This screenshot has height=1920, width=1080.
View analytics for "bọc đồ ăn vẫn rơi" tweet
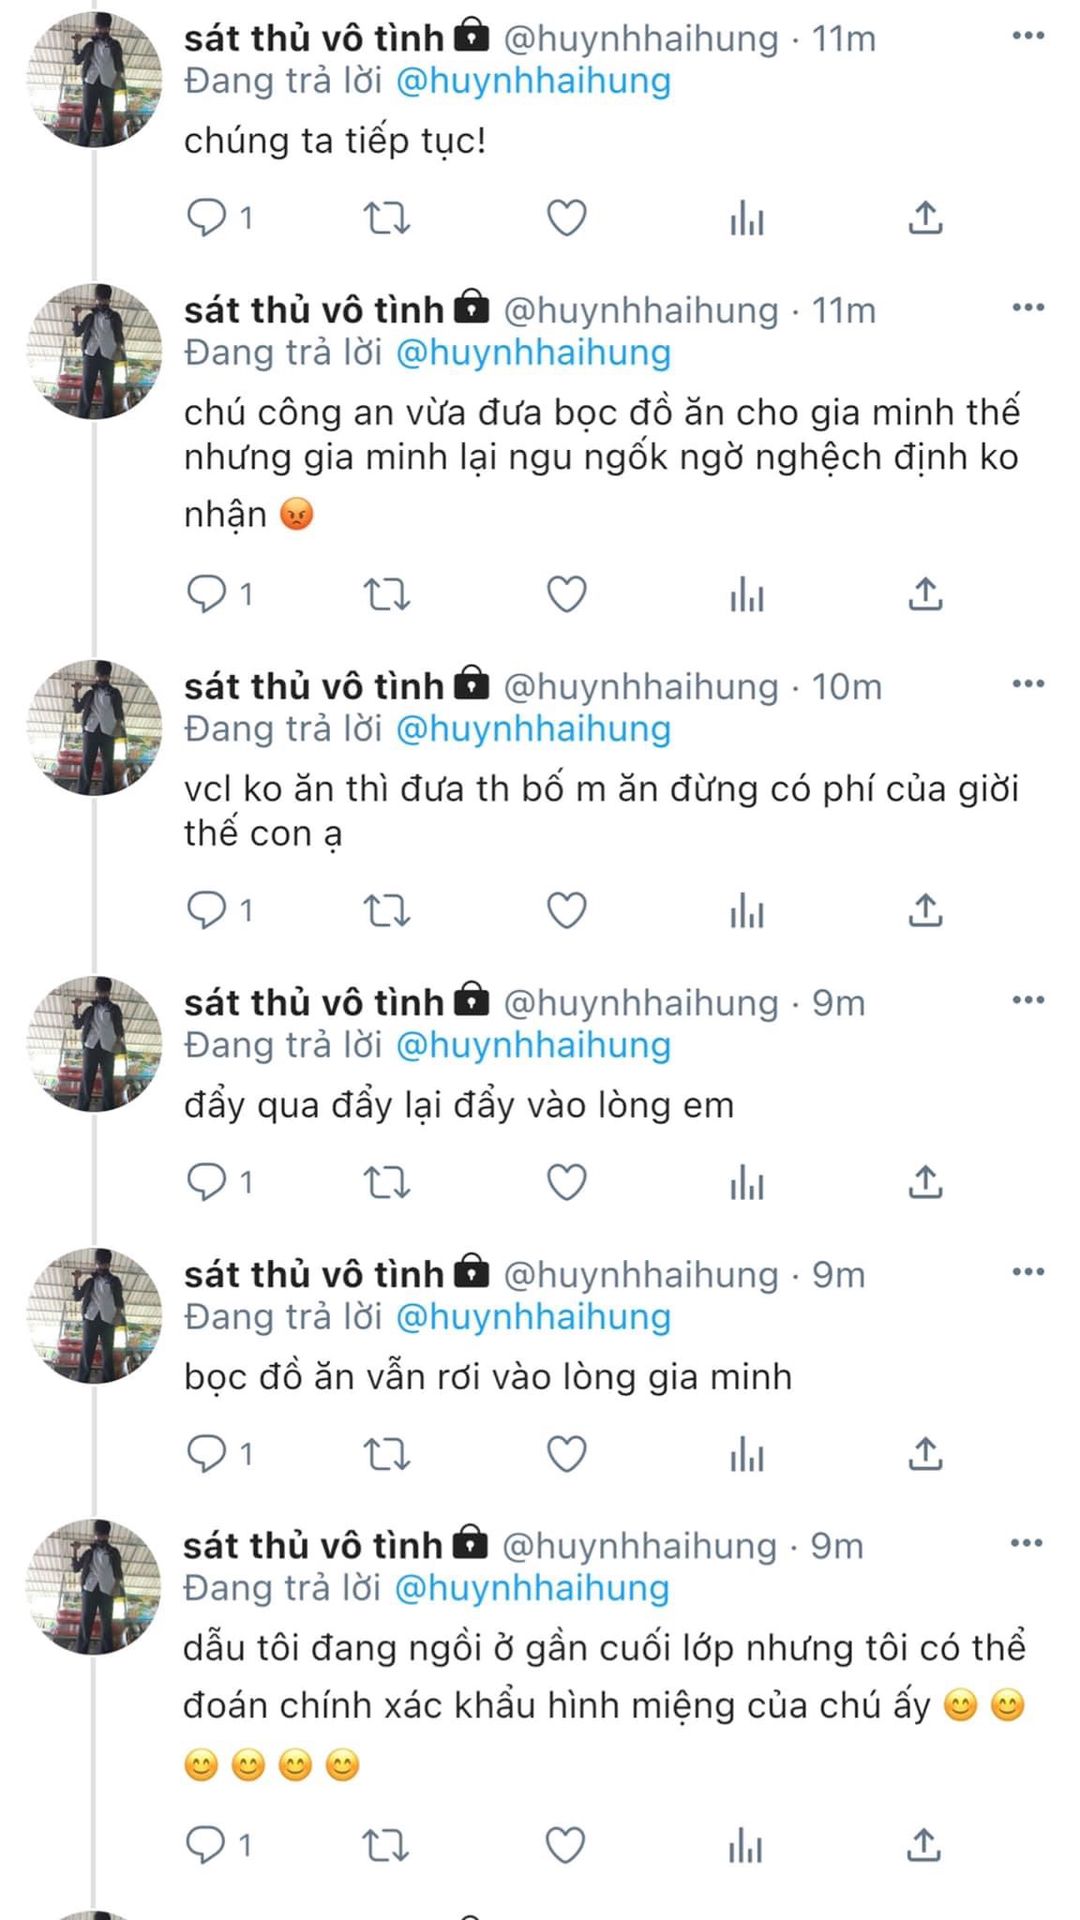click(x=746, y=1454)
